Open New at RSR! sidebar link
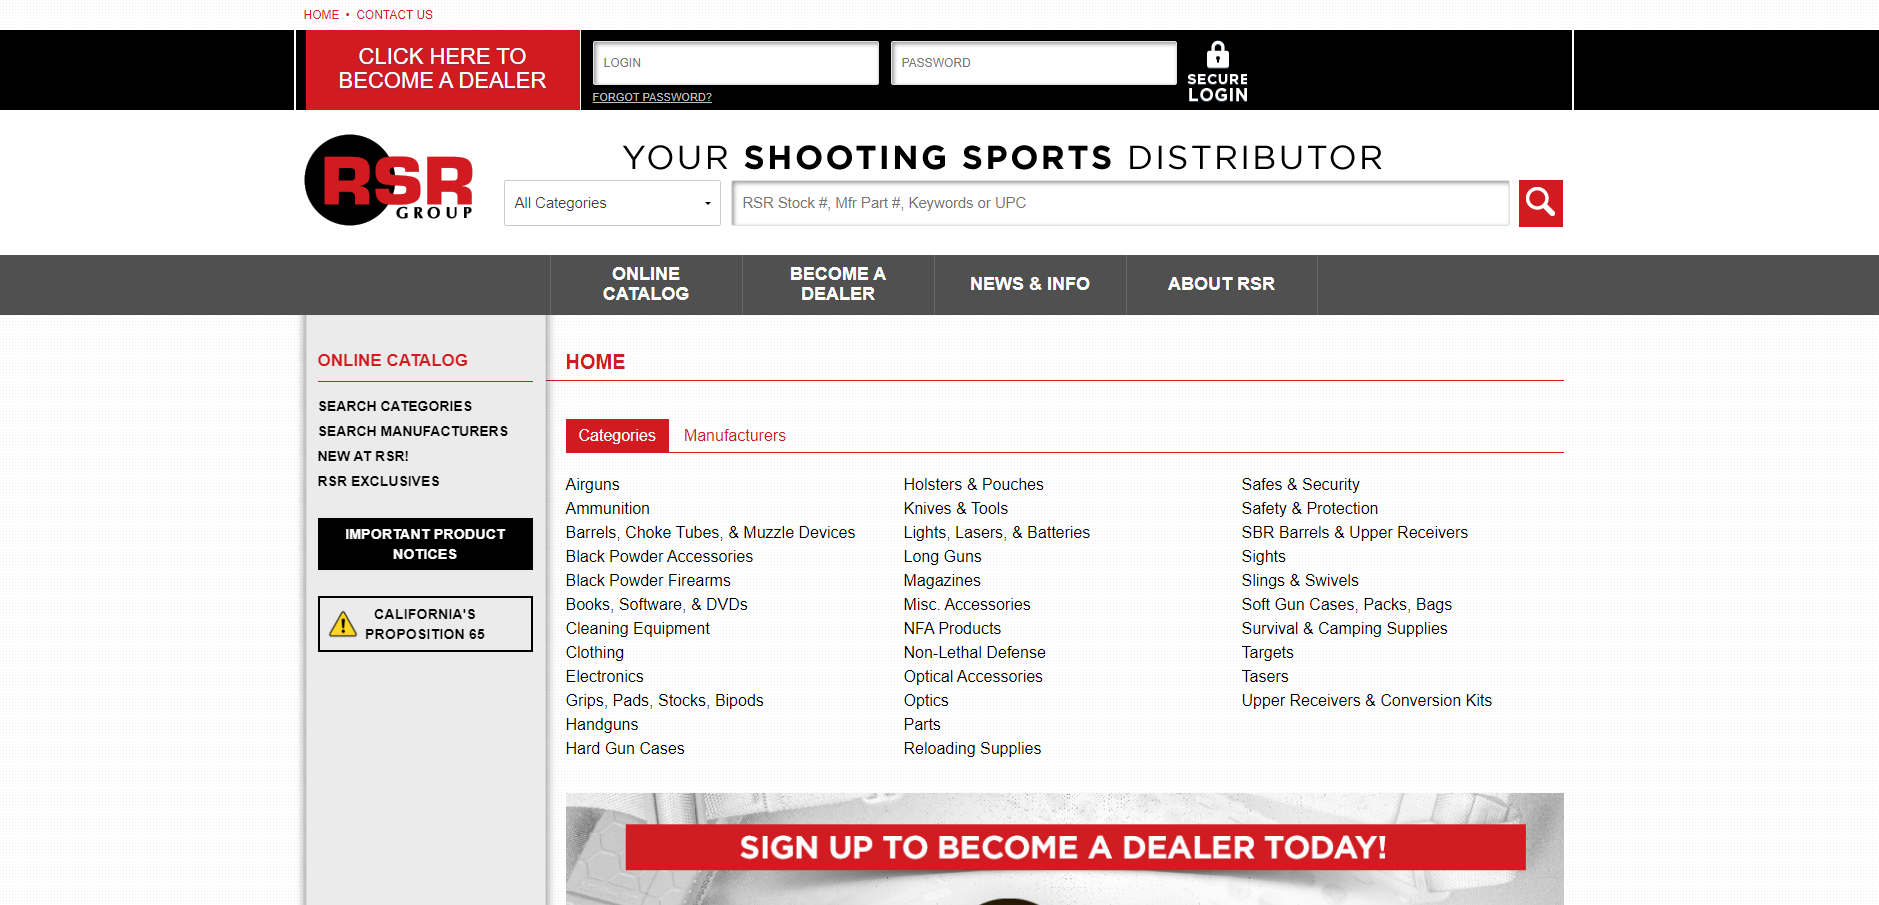 (363, 456)
